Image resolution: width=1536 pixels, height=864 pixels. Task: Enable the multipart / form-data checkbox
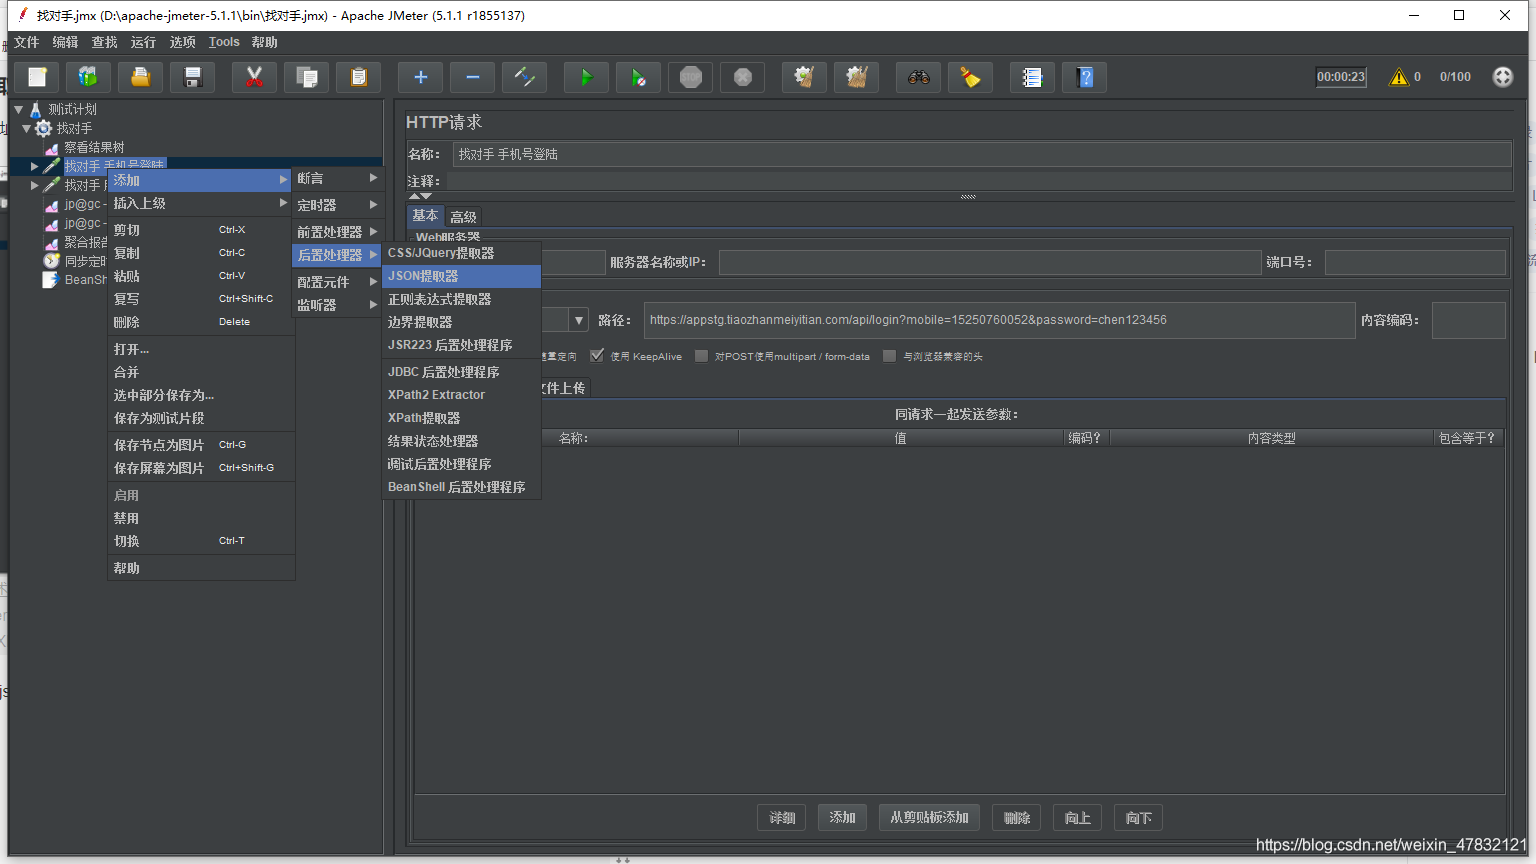[701, 356]
